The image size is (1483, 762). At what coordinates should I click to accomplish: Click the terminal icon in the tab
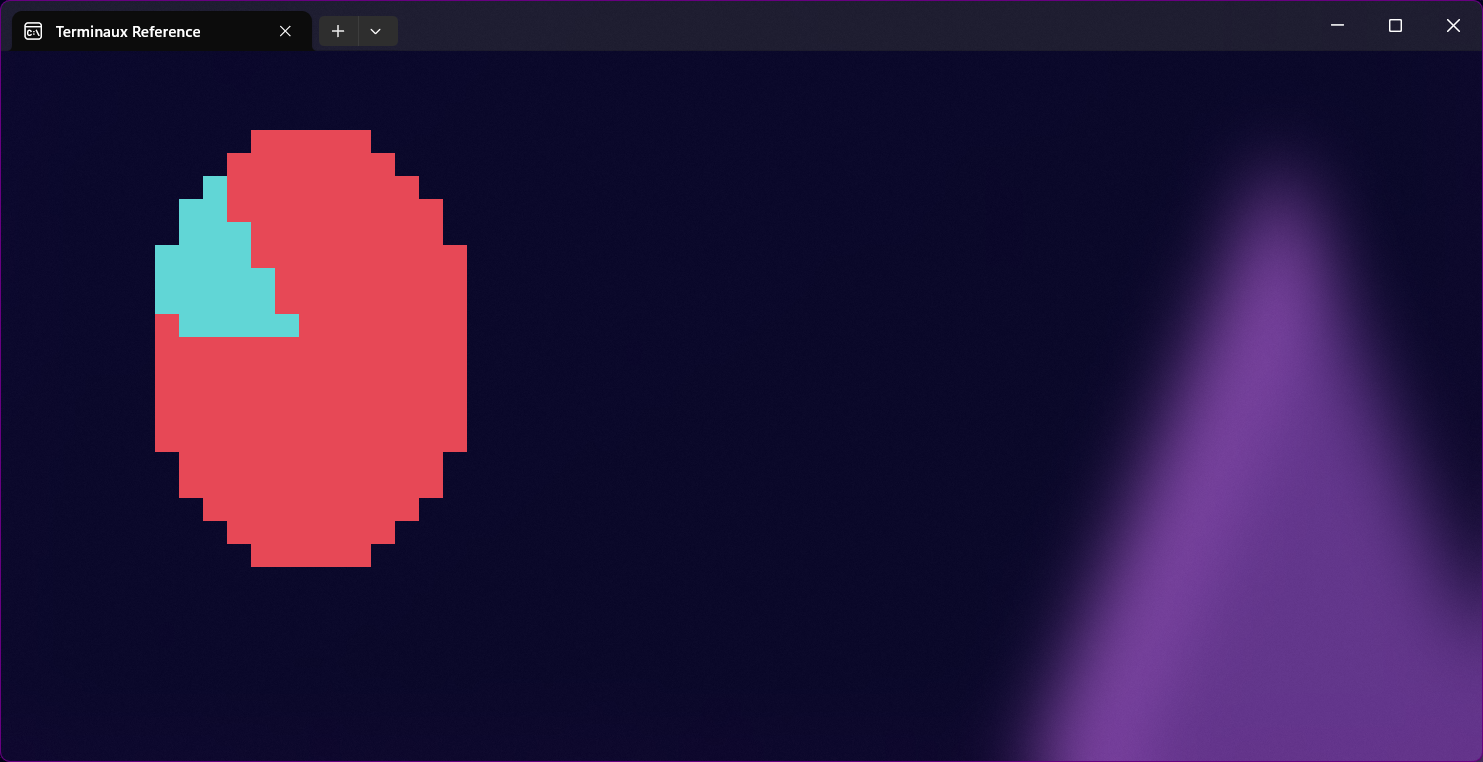(x=33, y=31)
